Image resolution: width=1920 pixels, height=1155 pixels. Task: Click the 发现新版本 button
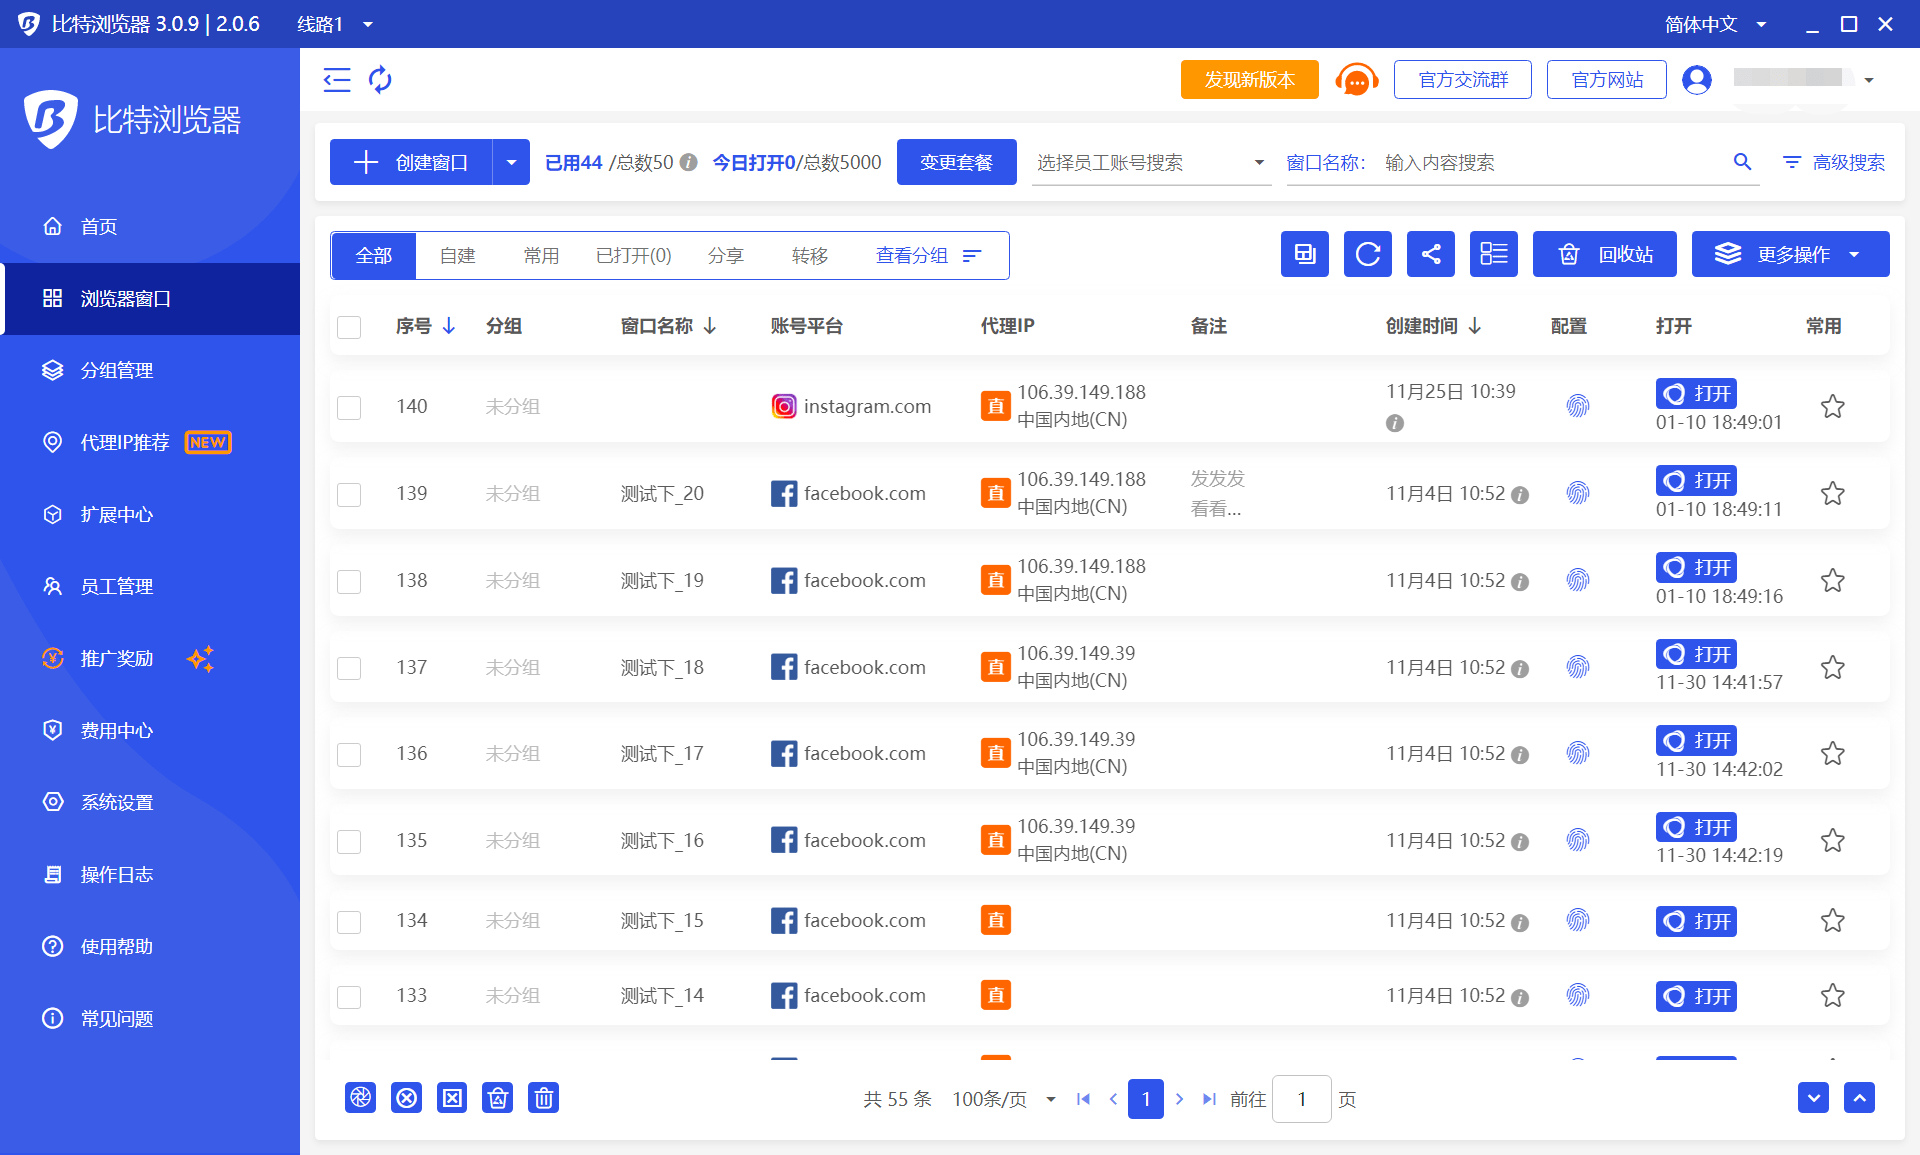pyautogui.click(x=1248, y=79)
